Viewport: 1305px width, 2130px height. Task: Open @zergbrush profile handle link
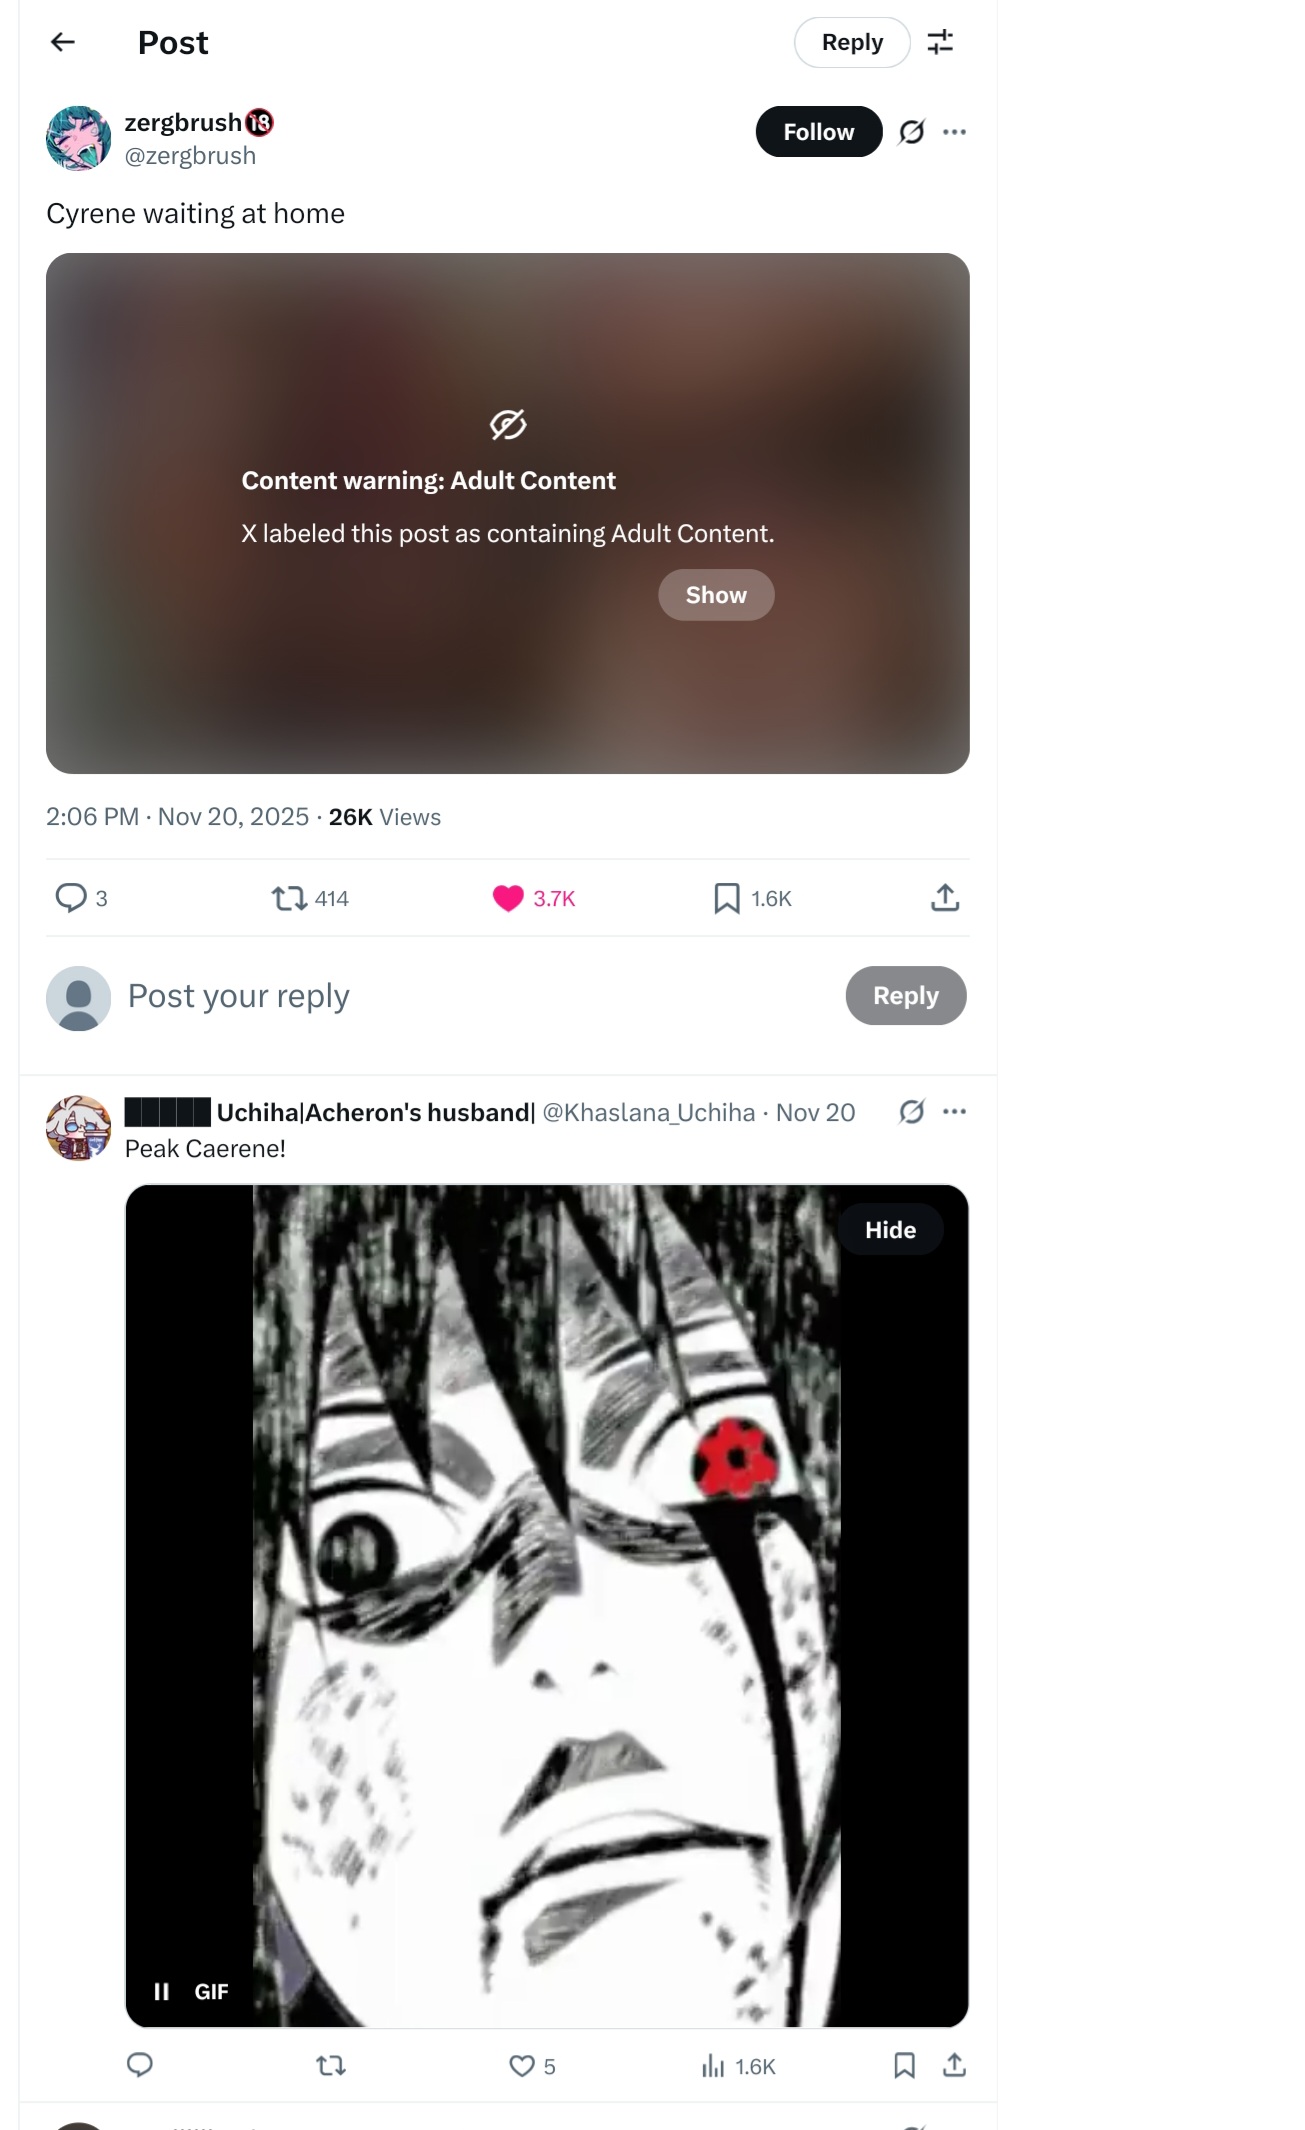pos(190,156)
